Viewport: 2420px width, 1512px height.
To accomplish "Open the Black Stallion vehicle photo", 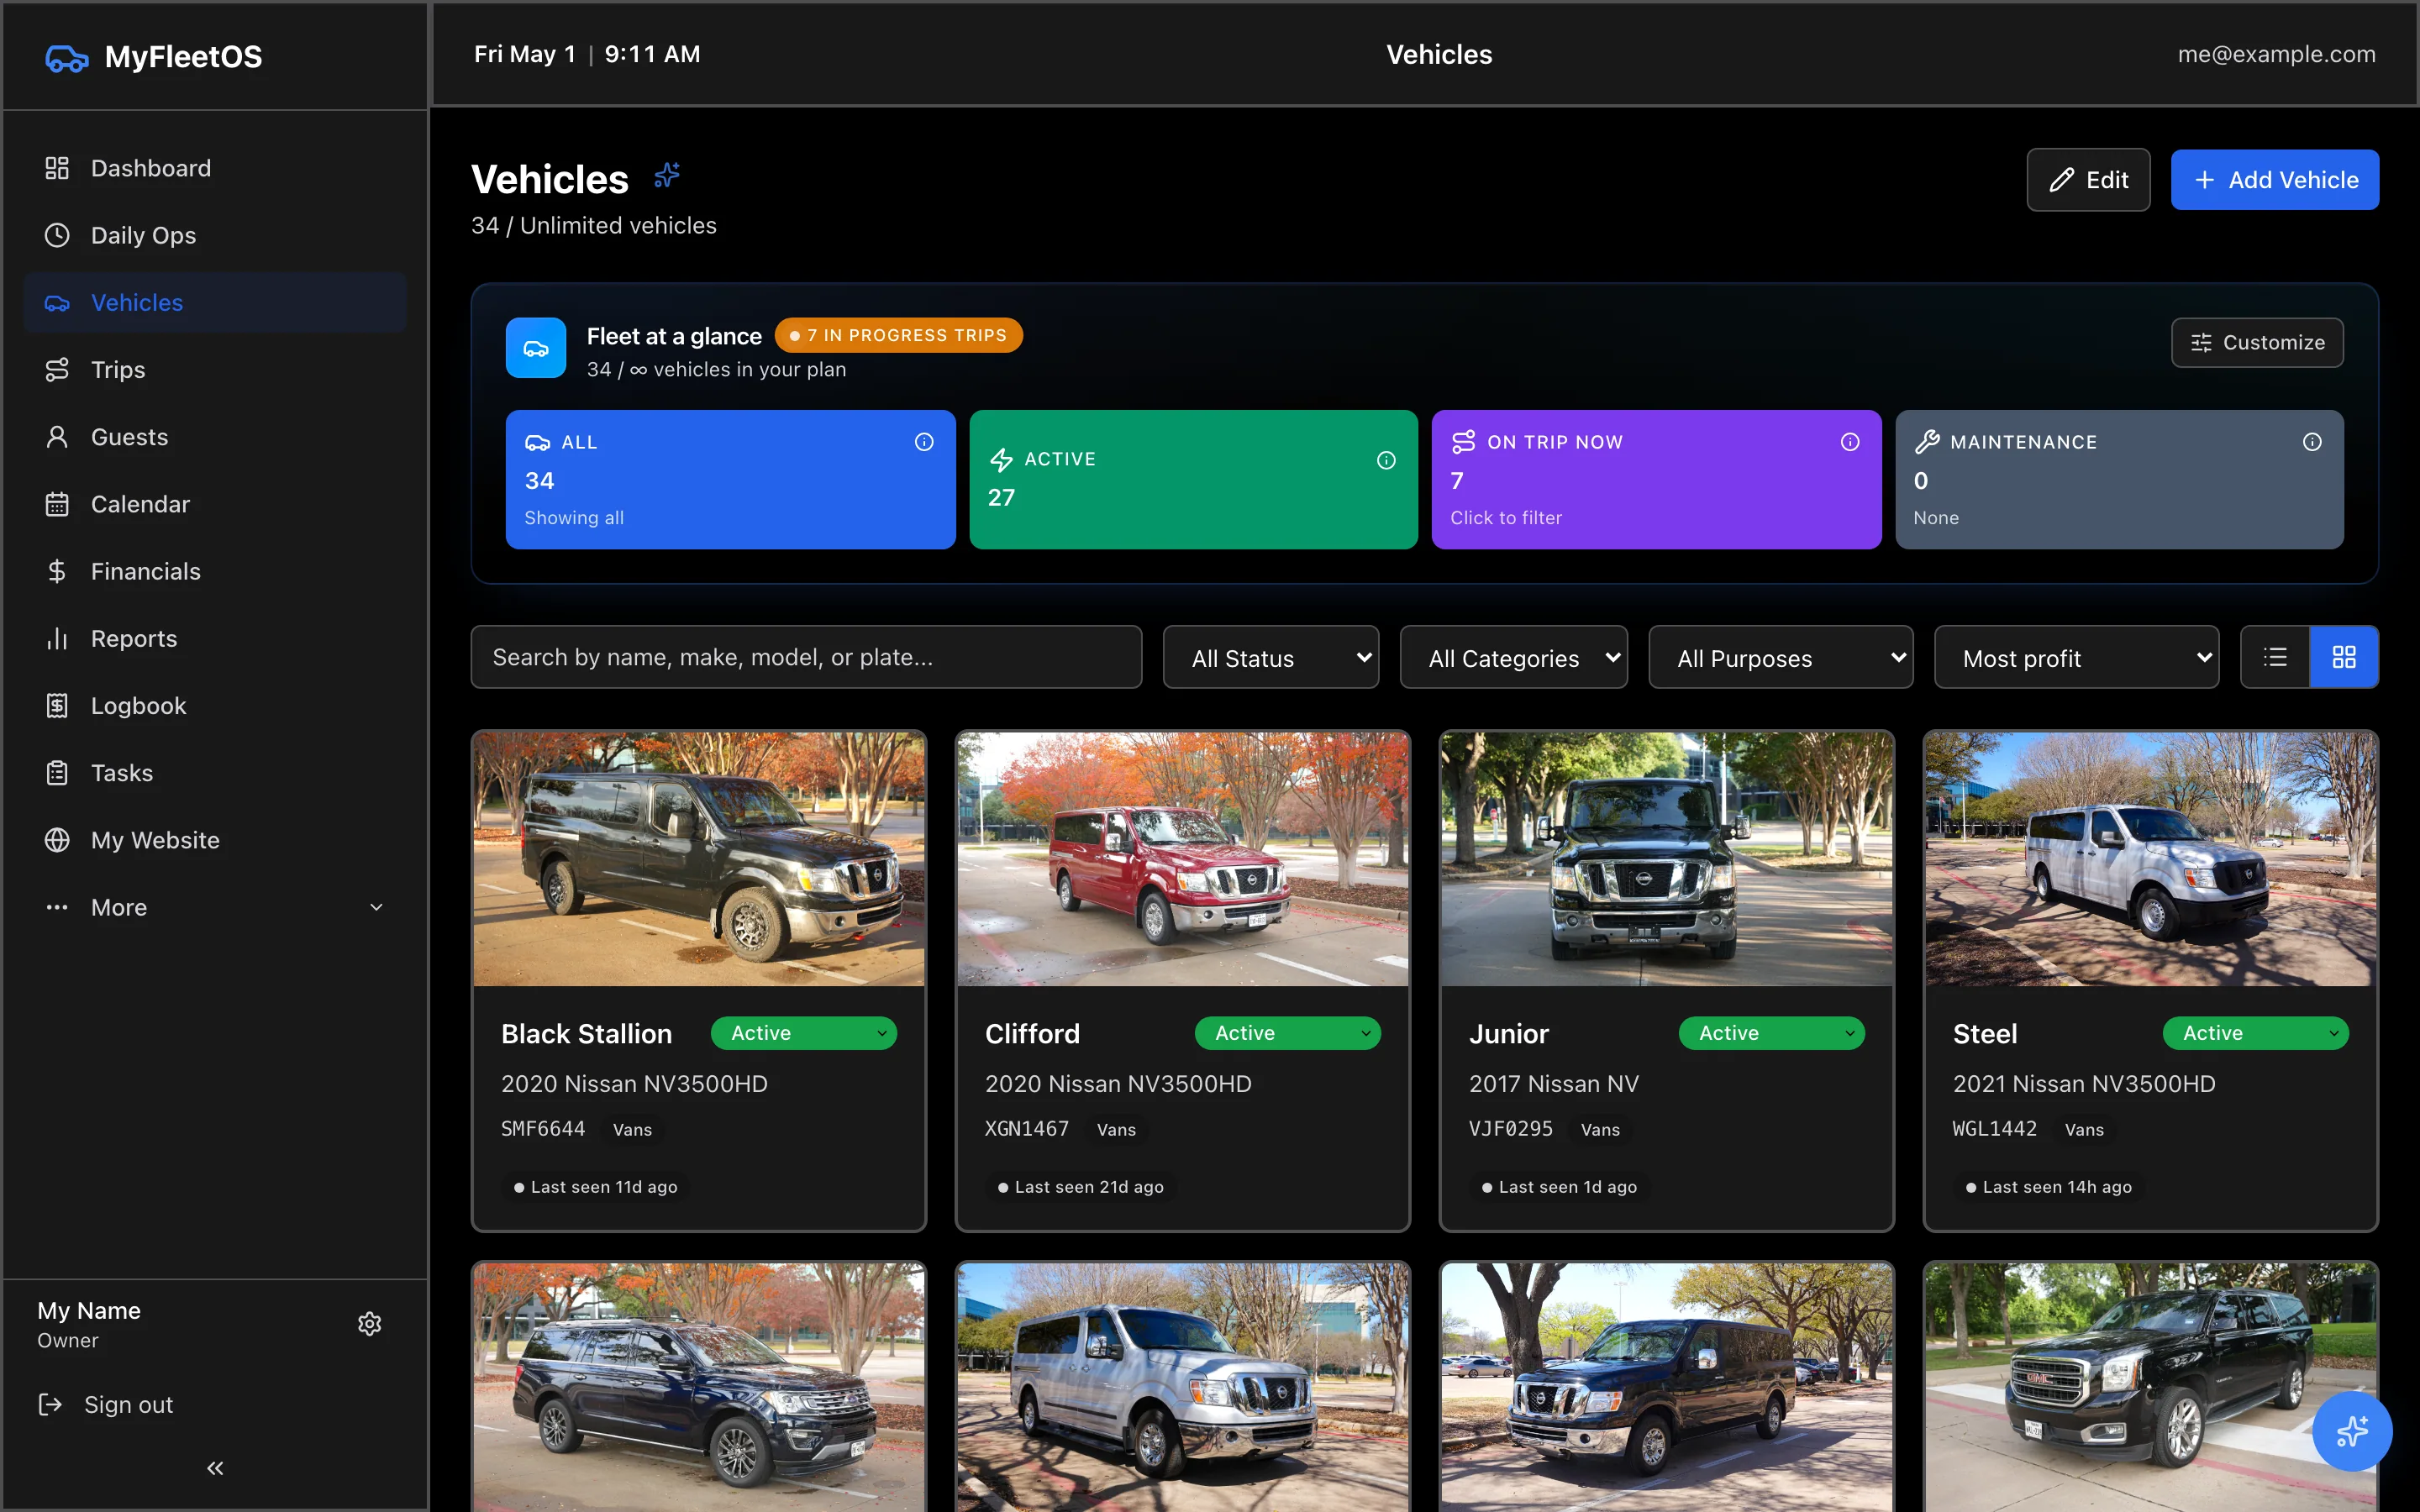I will click(x=699, y=859).
